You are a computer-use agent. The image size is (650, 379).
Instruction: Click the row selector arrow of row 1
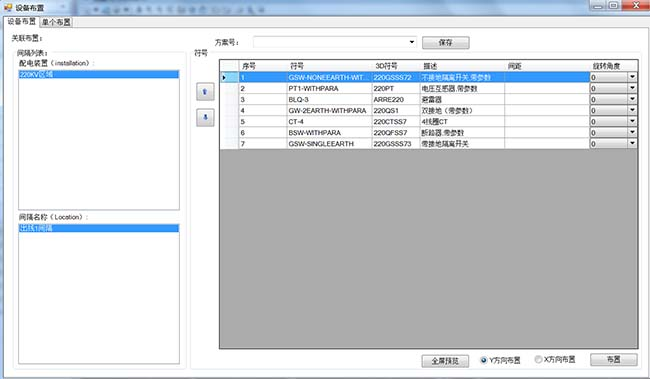224,77
